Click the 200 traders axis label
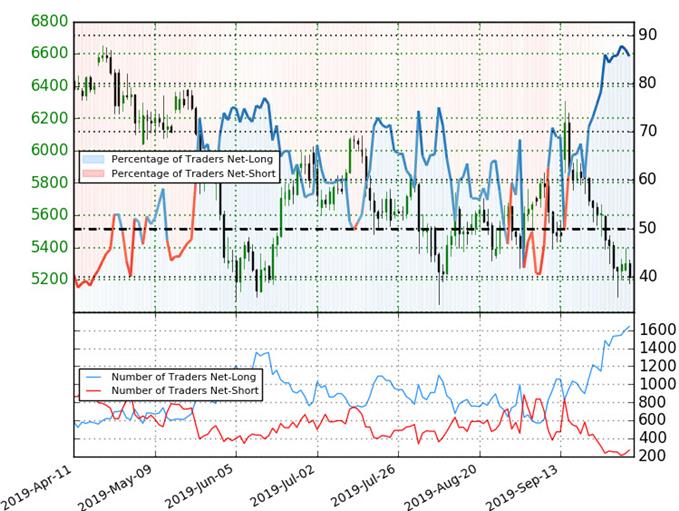Image resolution: width=679 pixels, height=511 pixels. point(652,456)
